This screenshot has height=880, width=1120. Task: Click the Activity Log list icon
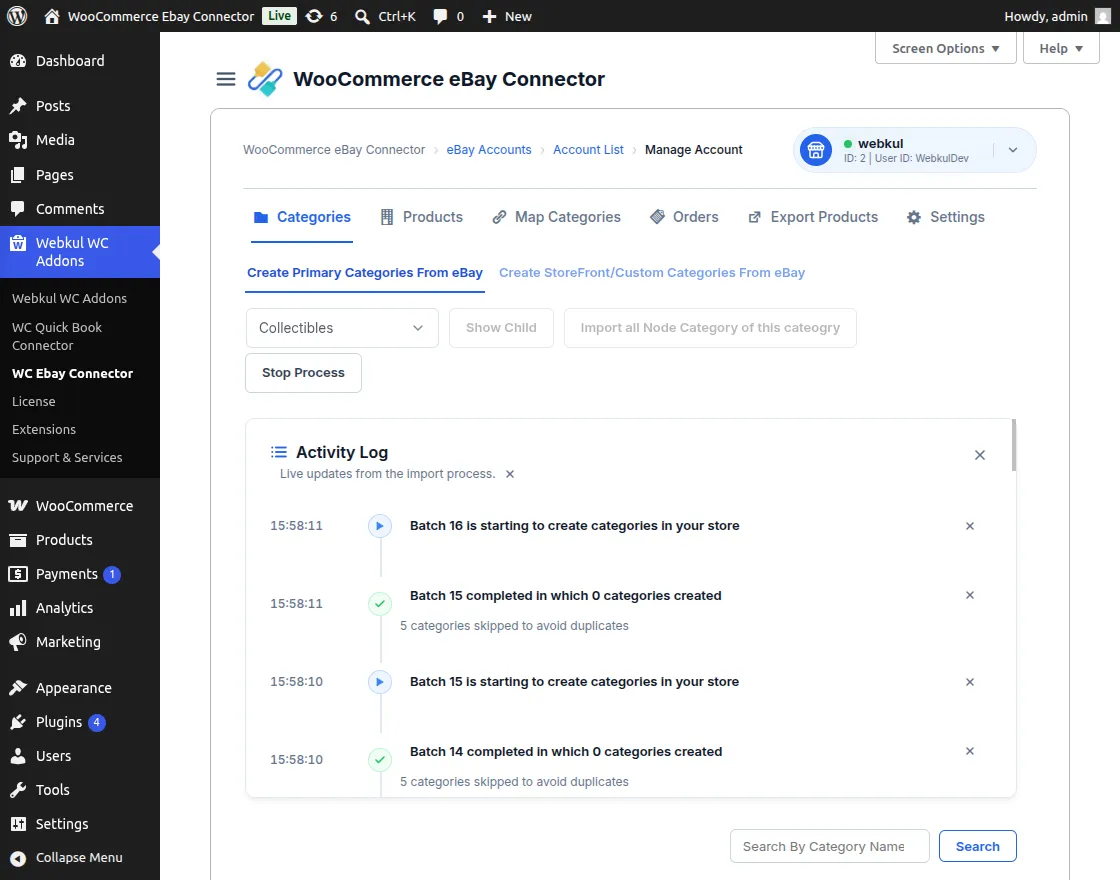tap(279, 452)
